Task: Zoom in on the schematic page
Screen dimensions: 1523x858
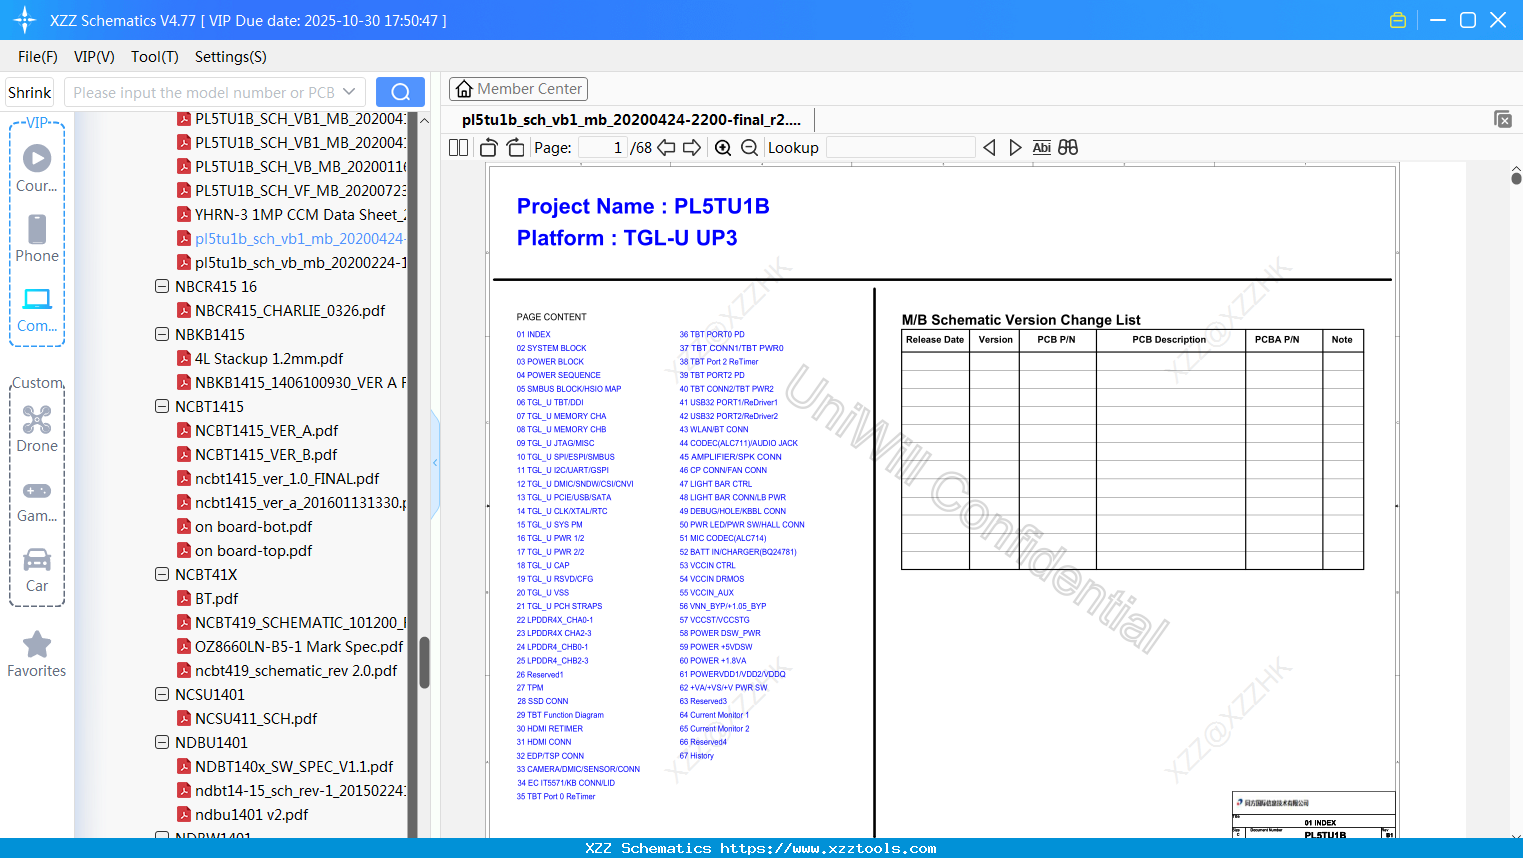Action: click(723, 148)
